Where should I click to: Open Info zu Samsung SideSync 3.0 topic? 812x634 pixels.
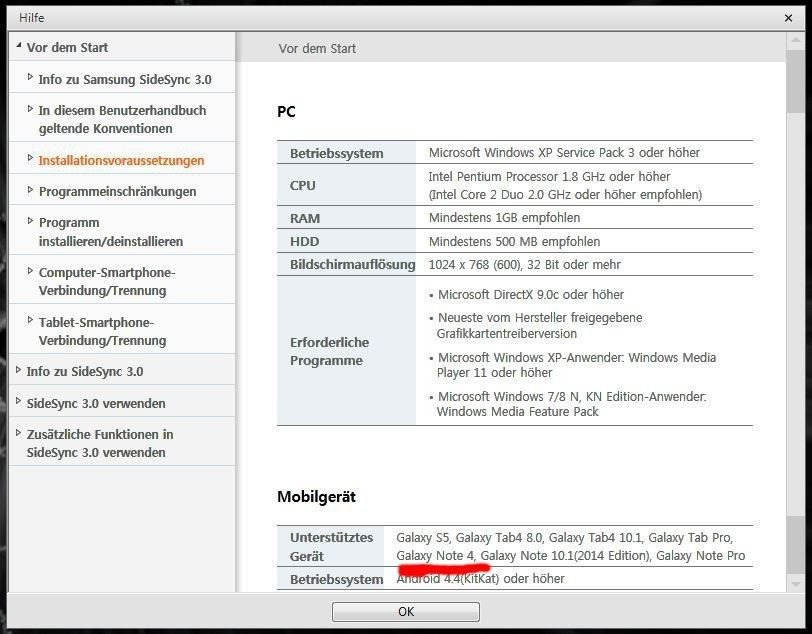tap(125, 79)
